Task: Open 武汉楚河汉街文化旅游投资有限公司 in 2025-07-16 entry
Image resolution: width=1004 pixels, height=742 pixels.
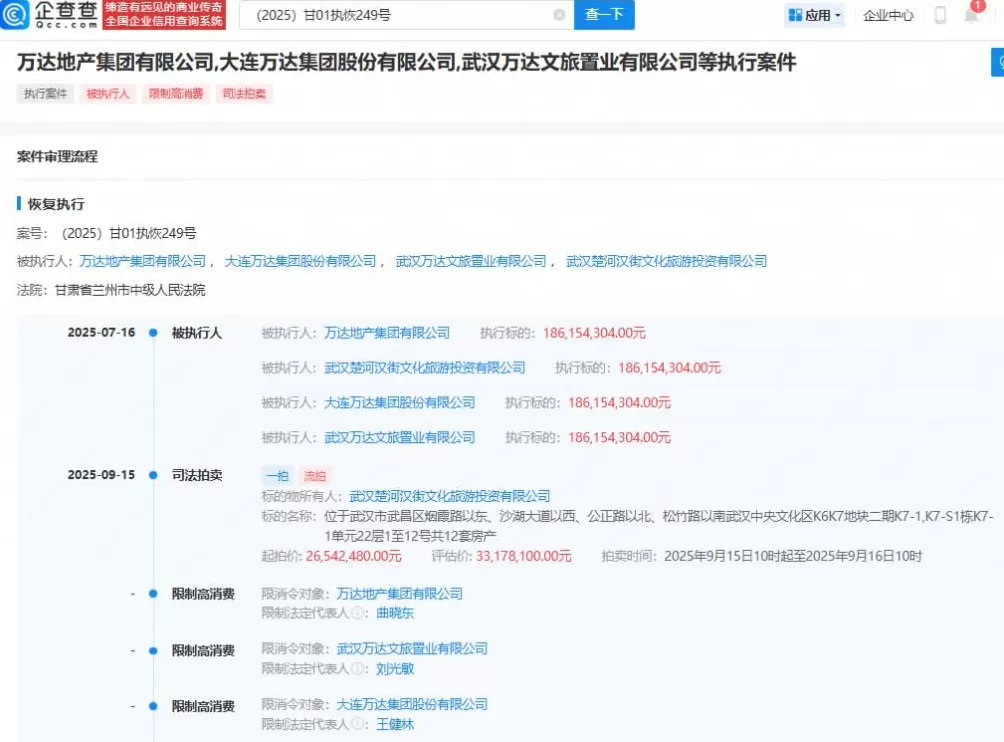Action: coord(425,368)
